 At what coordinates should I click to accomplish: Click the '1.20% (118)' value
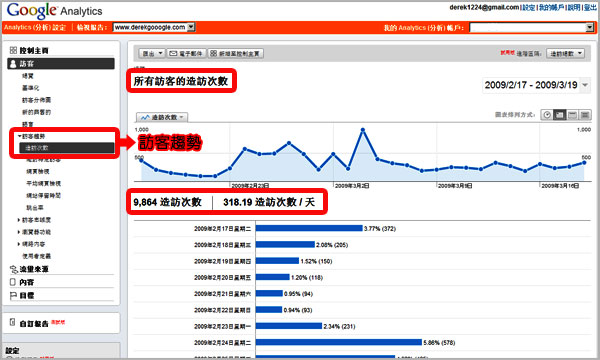(x=307, y=277)
